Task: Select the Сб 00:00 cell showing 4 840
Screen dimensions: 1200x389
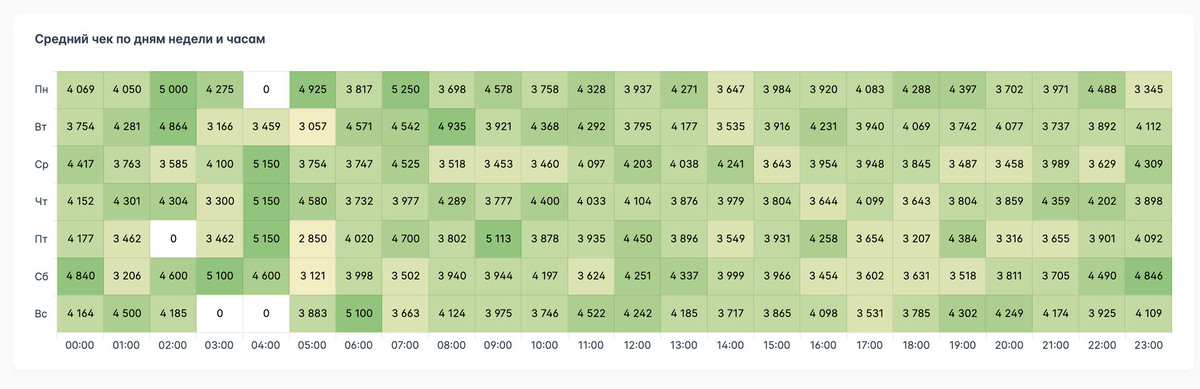Action: pyautogui.click(x=80, y=275)
